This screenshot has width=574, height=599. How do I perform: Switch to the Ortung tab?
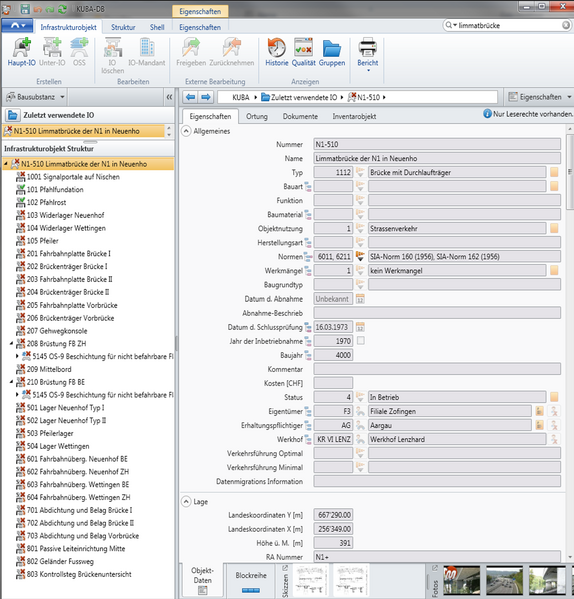point(257,116)
